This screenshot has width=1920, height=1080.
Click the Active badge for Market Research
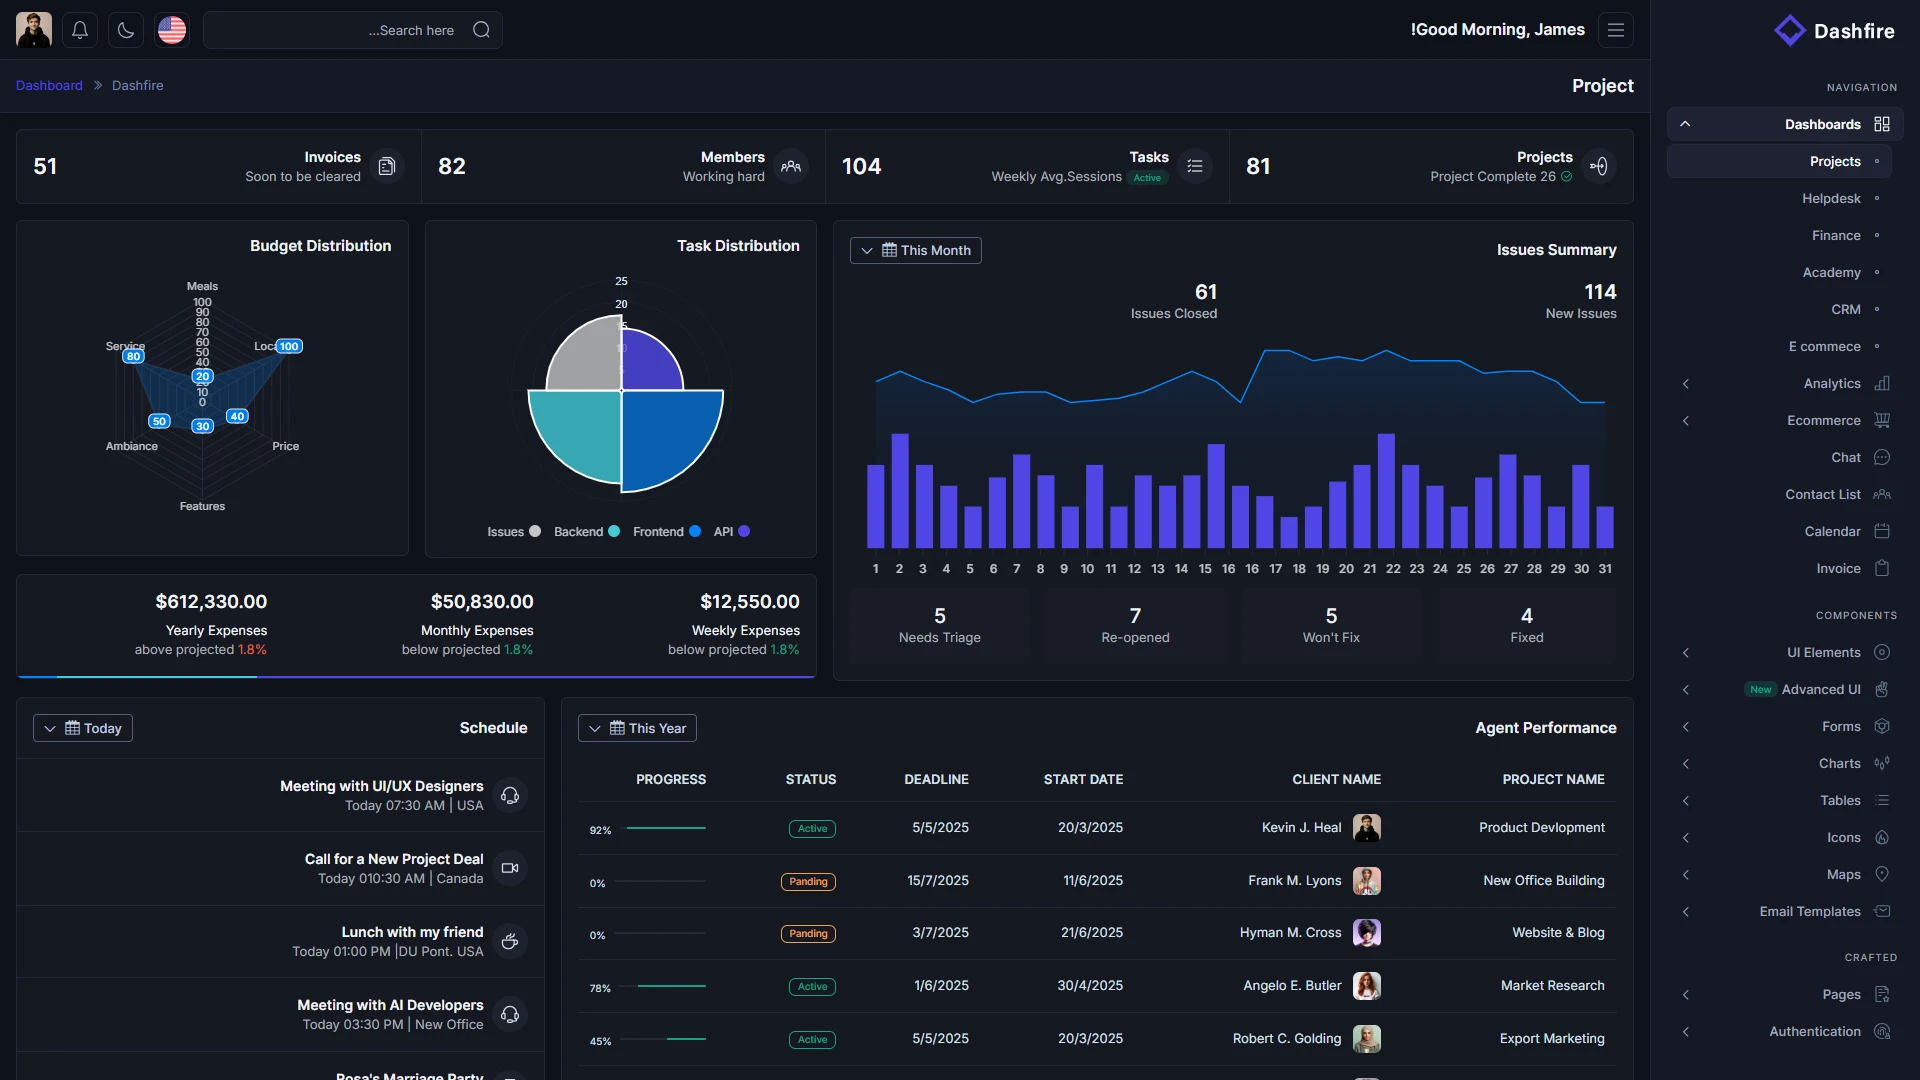point(812,987)
